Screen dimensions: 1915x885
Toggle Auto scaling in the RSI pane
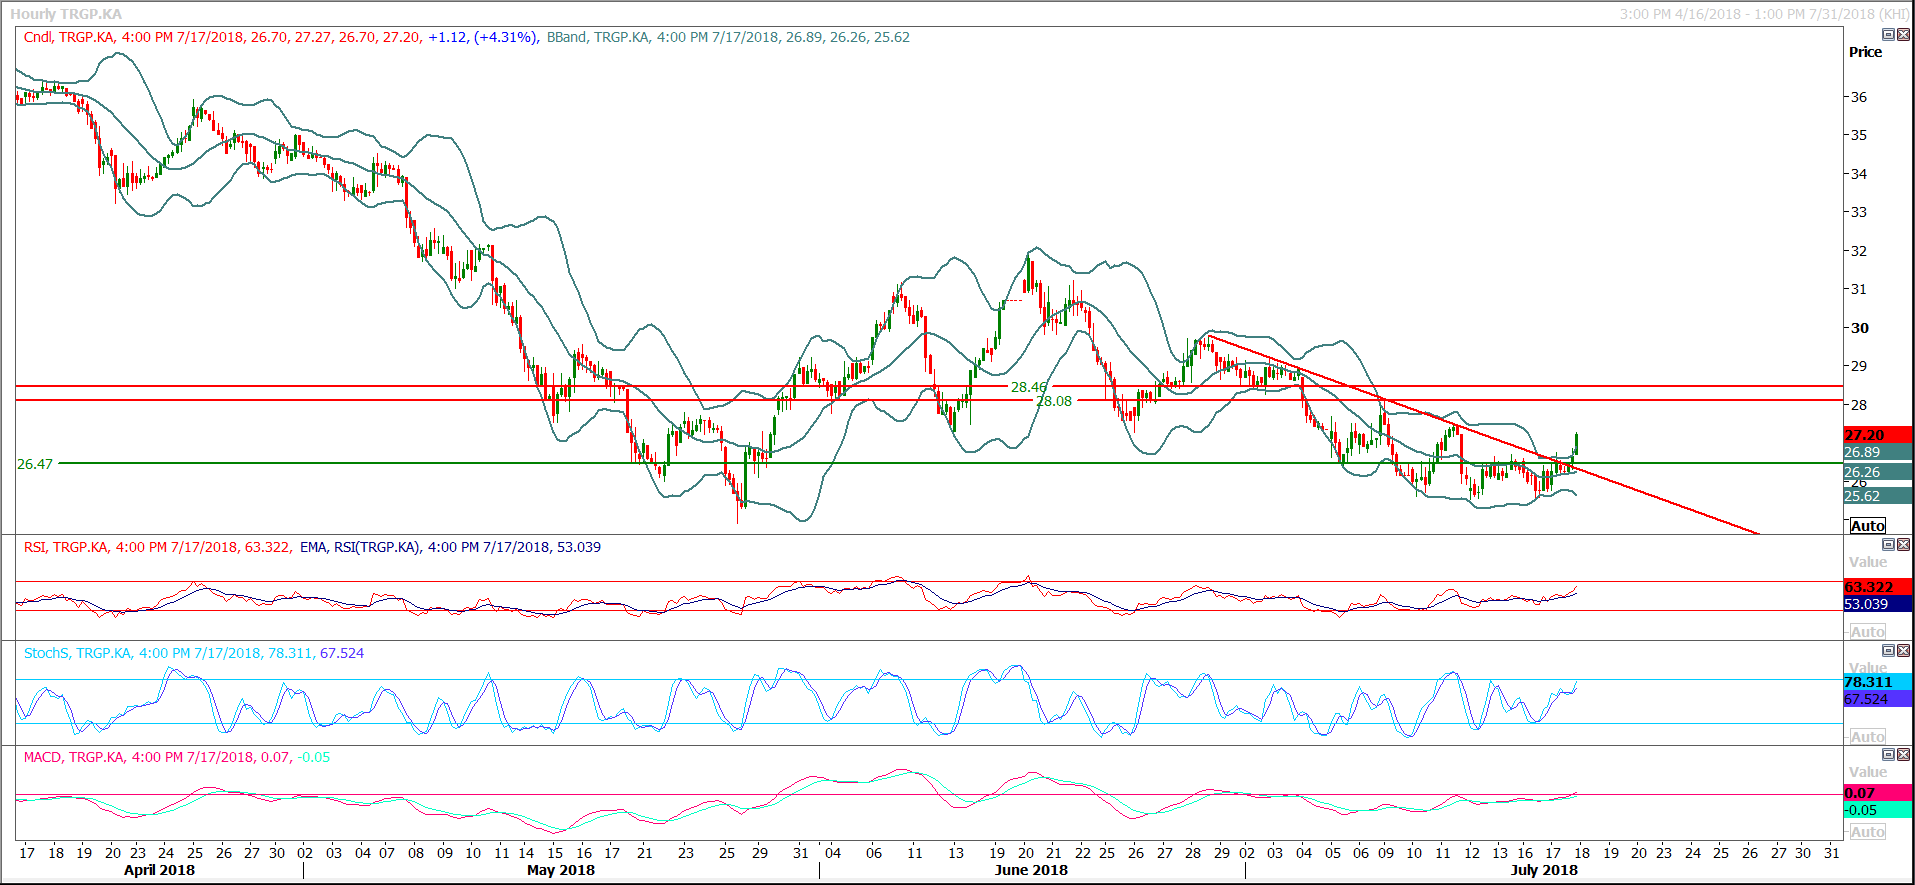coord(1867,632)
